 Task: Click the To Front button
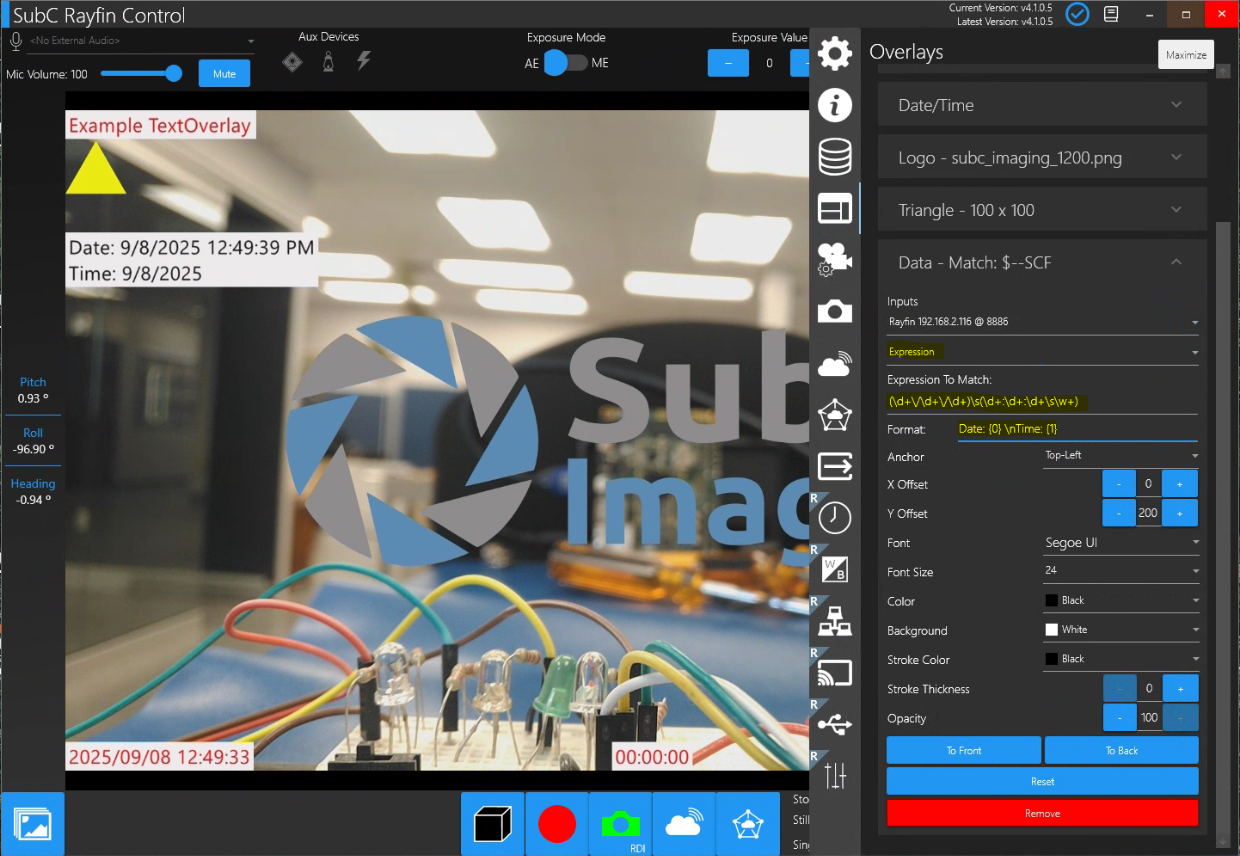click(x=963, y=751)
